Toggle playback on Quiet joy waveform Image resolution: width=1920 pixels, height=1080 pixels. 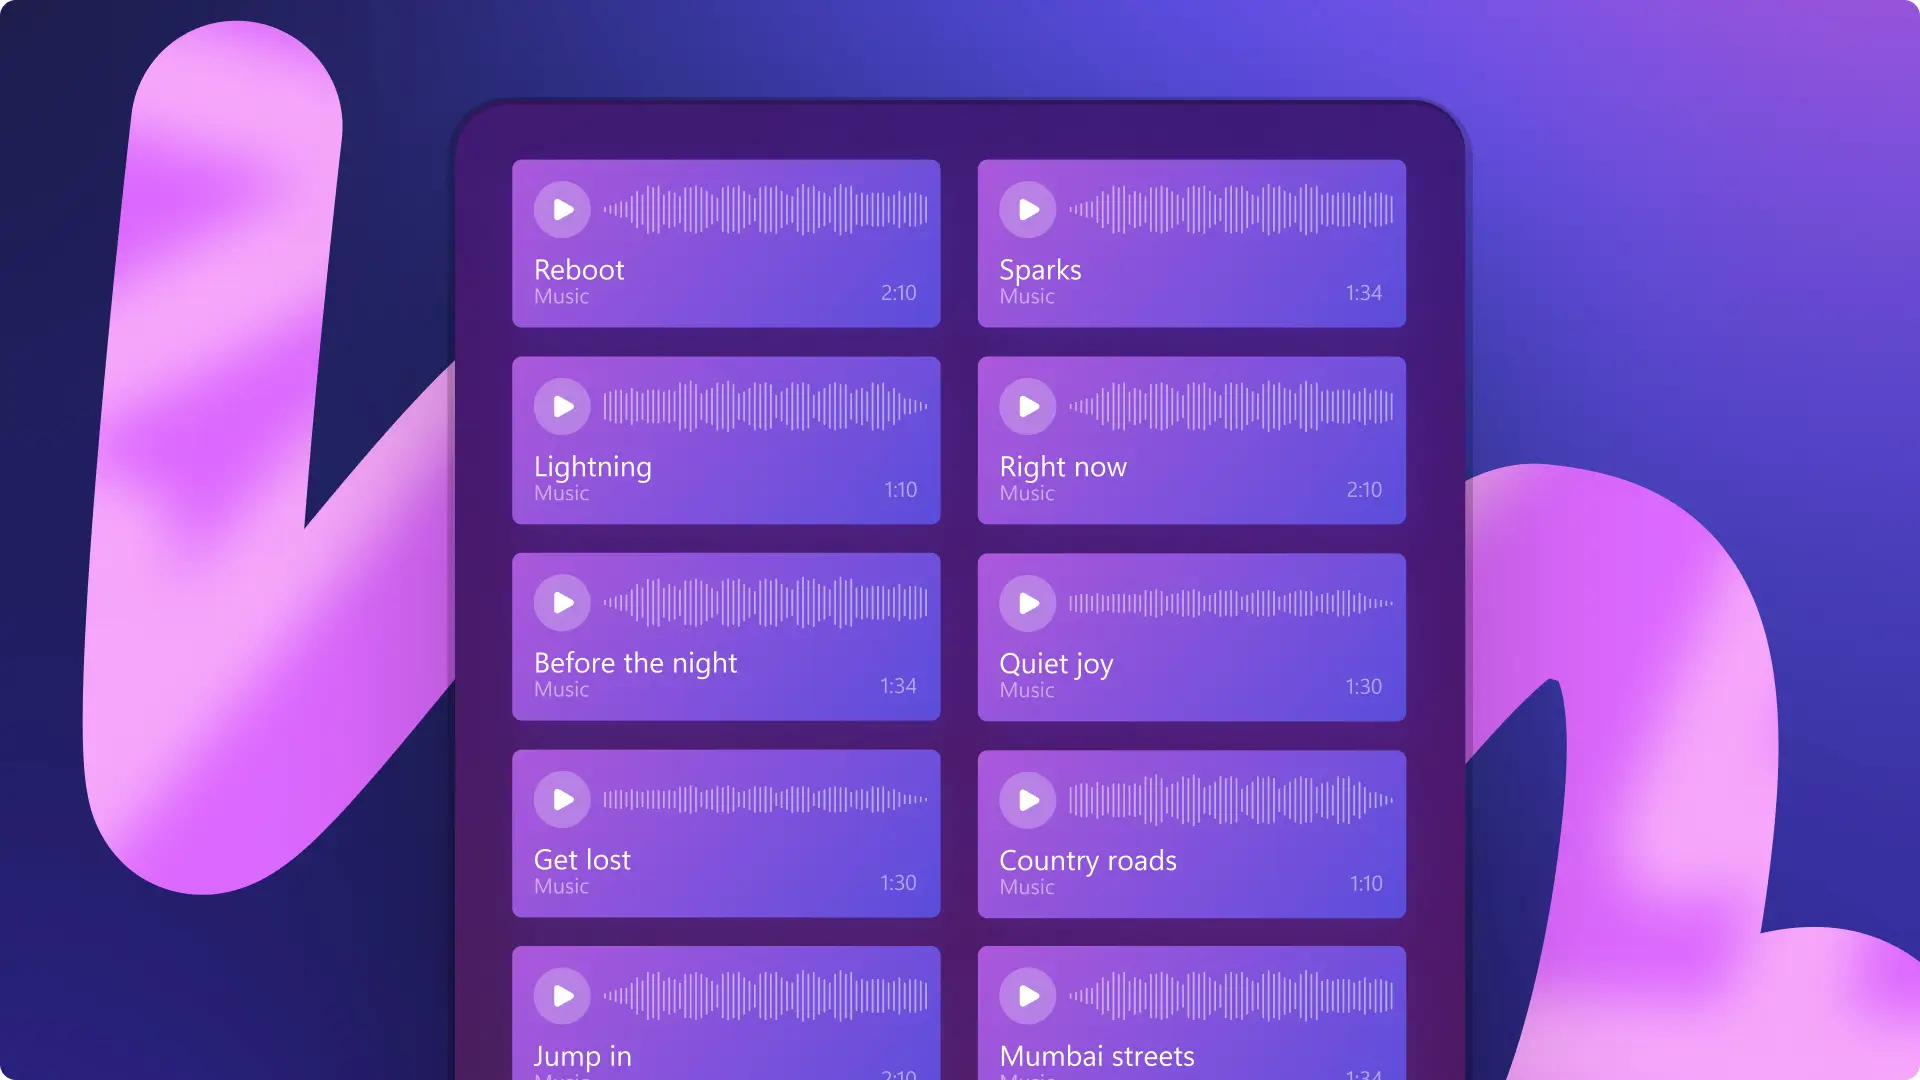(1030, 603)
